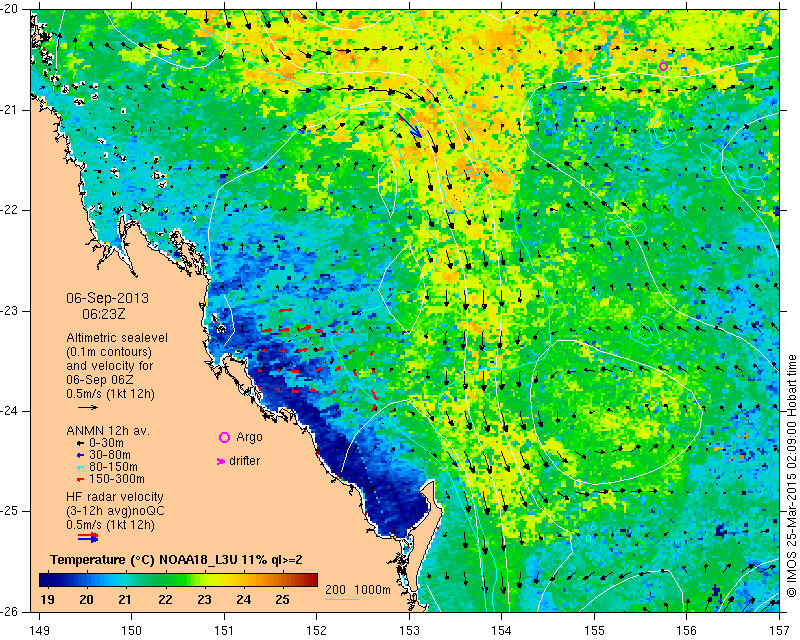This screenshot has height=640, width=800.
Task: Click the blue 30-80m ANMN arrow symbol
Action: pos(80,455)
